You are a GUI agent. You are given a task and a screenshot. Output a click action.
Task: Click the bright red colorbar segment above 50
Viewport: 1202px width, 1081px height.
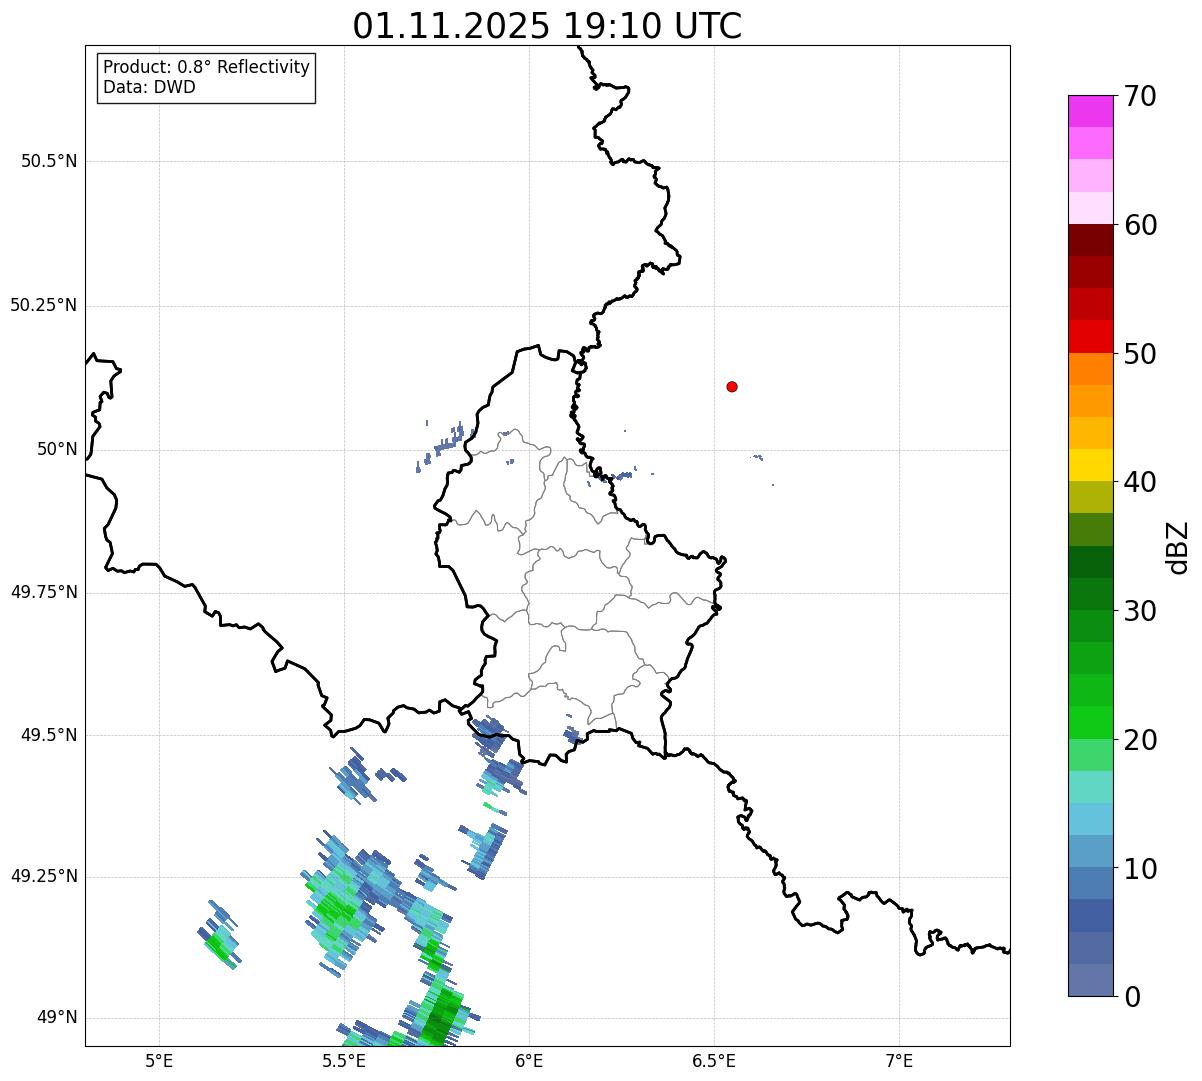[x=1090, y=337]
